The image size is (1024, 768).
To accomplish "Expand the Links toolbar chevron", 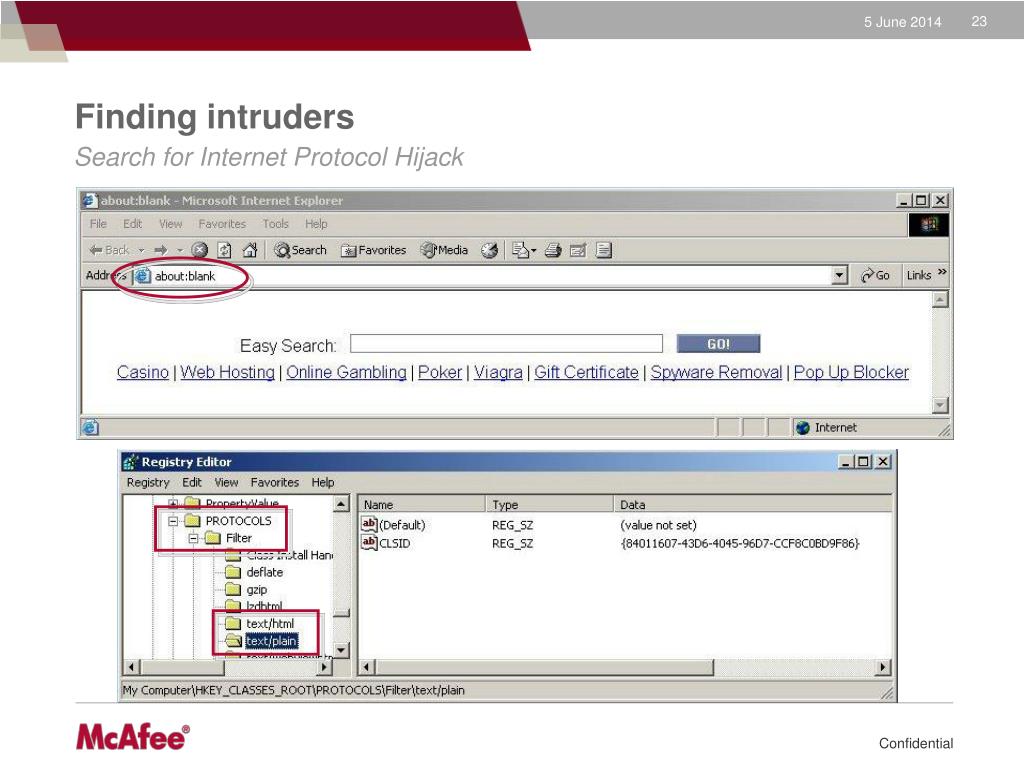I will [942, 272].
